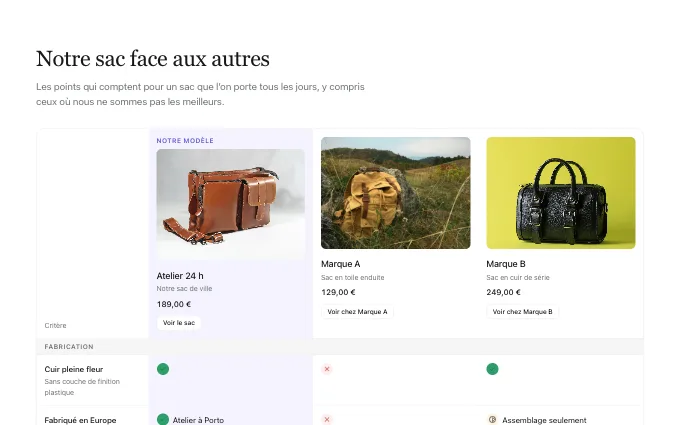The image size is (680, 425).
Task: Select the 'Marque A' product name
Action: pos(340,264)
